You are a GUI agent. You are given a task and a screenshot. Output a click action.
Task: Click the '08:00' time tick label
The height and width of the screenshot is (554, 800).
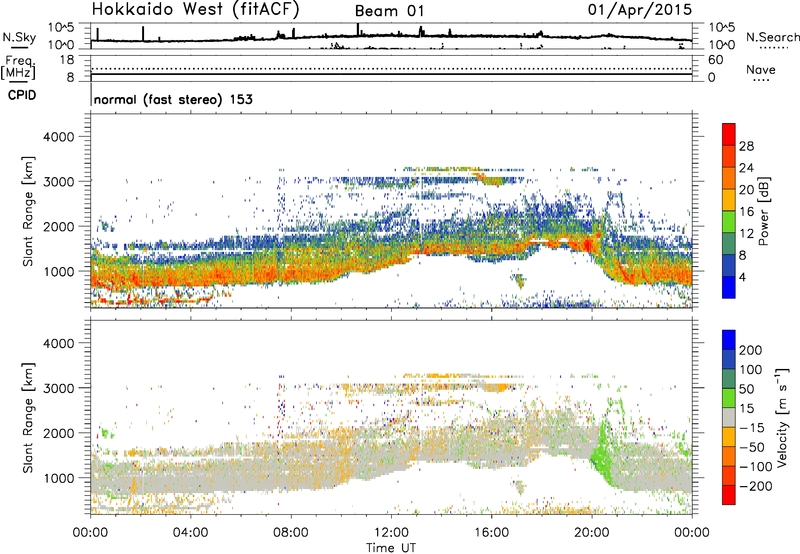coord(291,533)
